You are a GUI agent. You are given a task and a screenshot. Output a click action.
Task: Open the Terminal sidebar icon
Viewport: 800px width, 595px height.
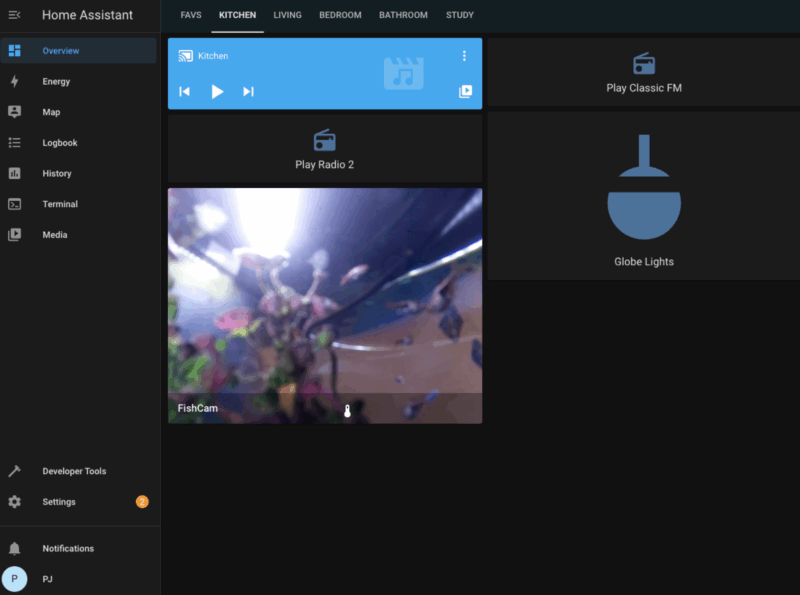(x=14, y=204)
